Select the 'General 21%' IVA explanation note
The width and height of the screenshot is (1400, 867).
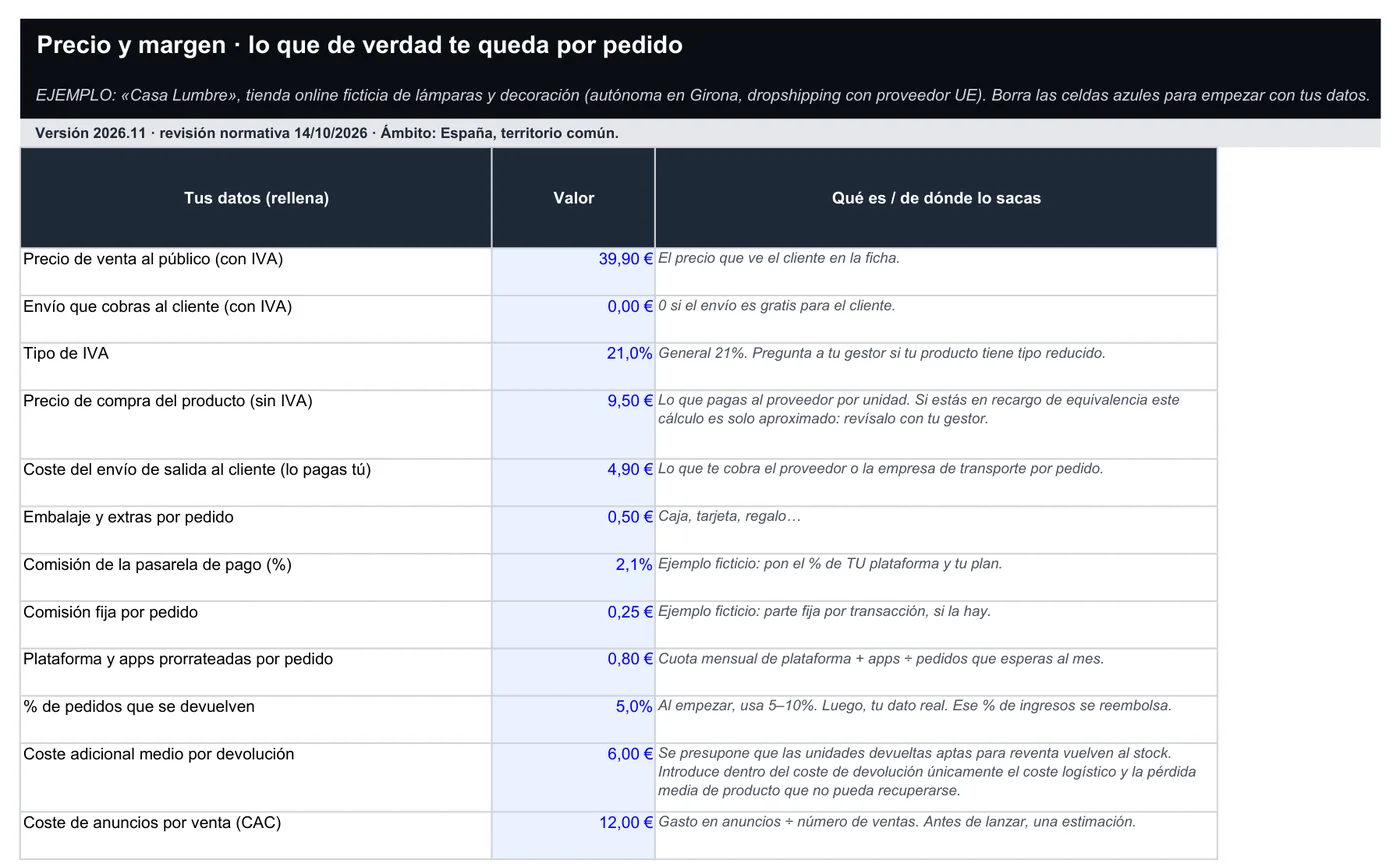tap(882, 353)
